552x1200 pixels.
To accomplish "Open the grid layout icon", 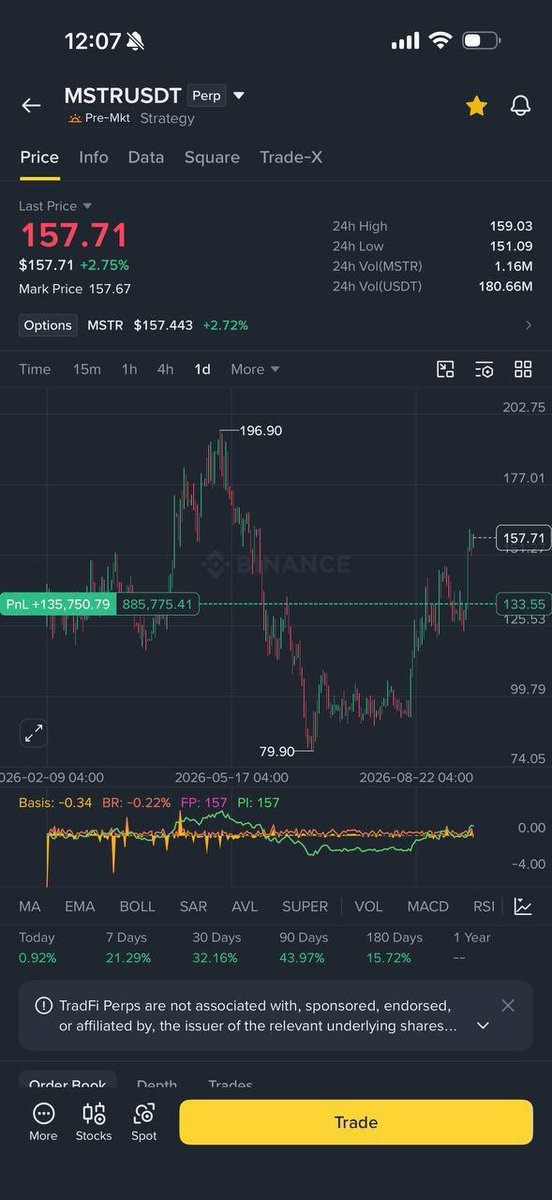I will [x=523, y=369].
